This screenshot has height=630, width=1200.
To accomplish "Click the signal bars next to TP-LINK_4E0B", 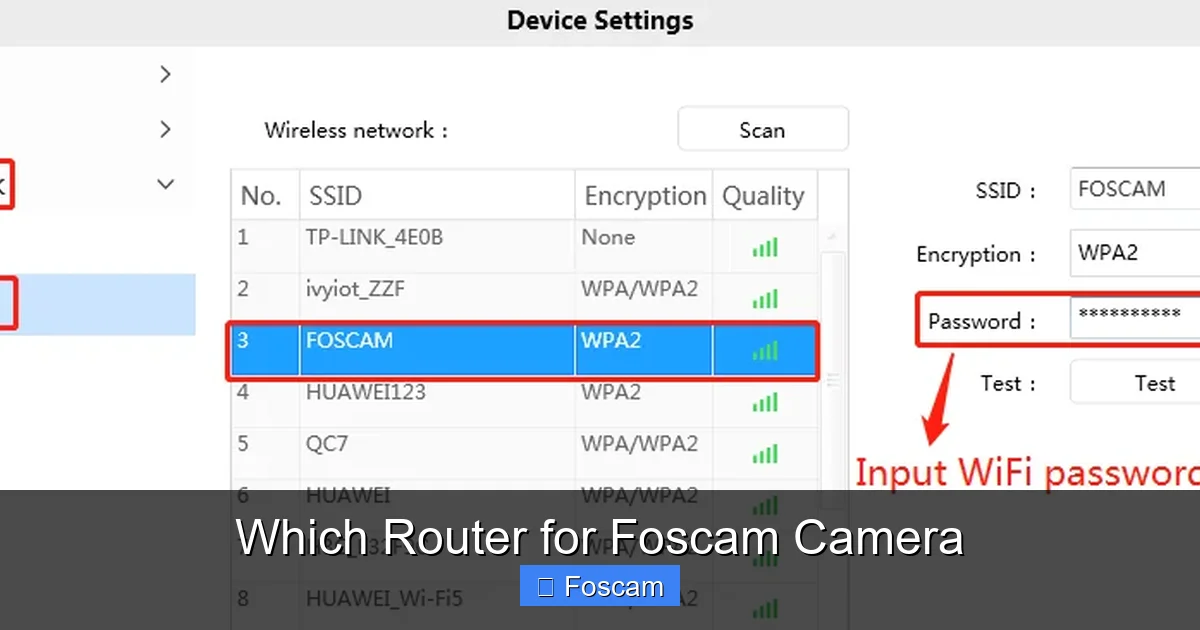I will (765, 246).
